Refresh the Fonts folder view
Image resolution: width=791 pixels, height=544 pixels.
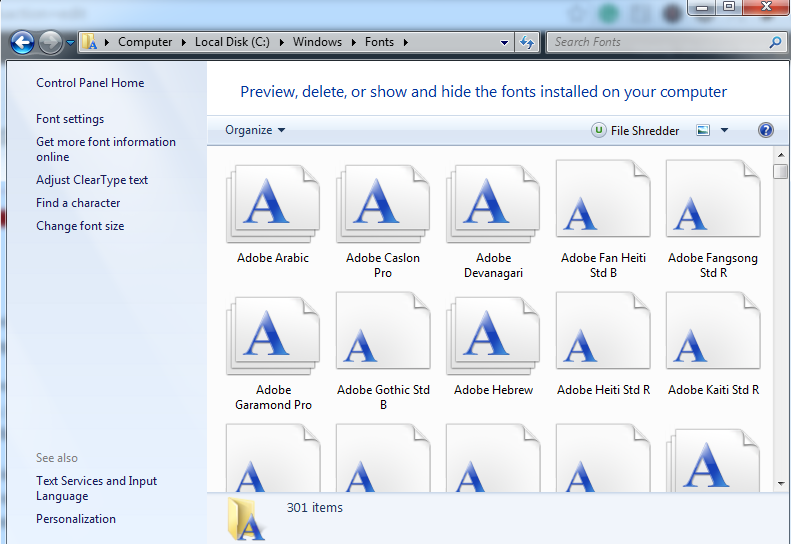(527, 42)
